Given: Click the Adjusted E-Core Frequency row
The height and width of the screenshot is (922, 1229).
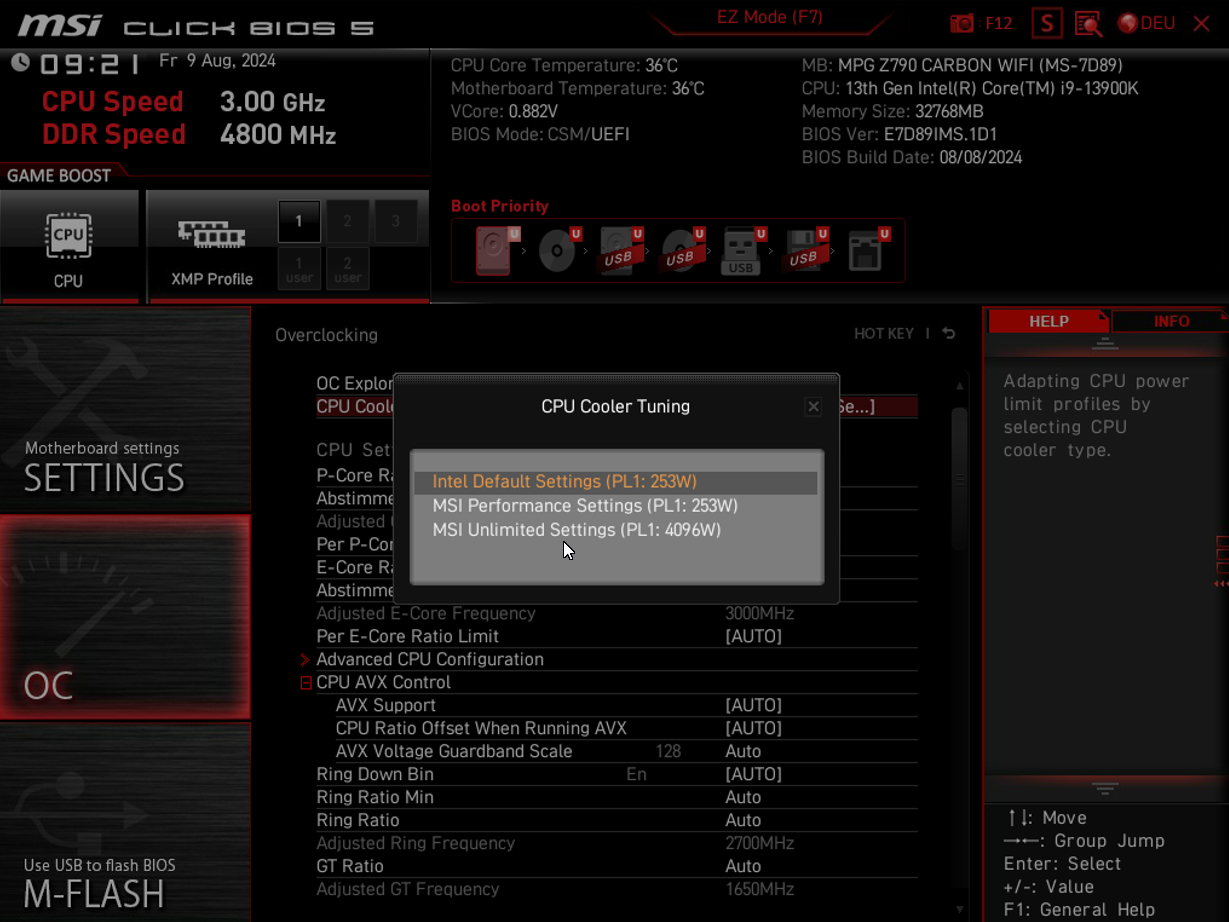Looking at the screenshot, I should pyautogui.click(x=616, y=613).
